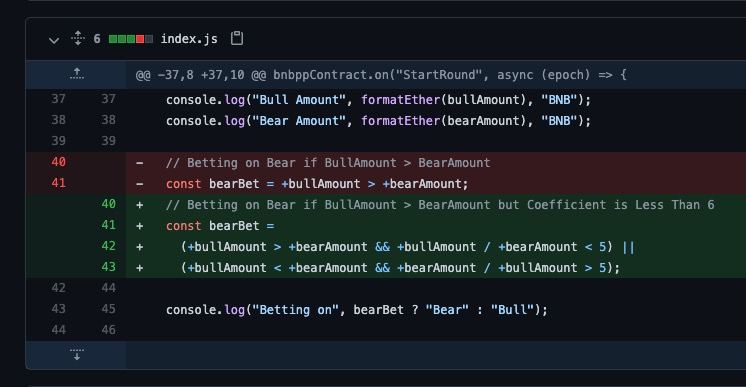The width and height of the screenshot is (746, 387).
Task: Click new line number 38 of Bear Amount line
Action: 108,120
